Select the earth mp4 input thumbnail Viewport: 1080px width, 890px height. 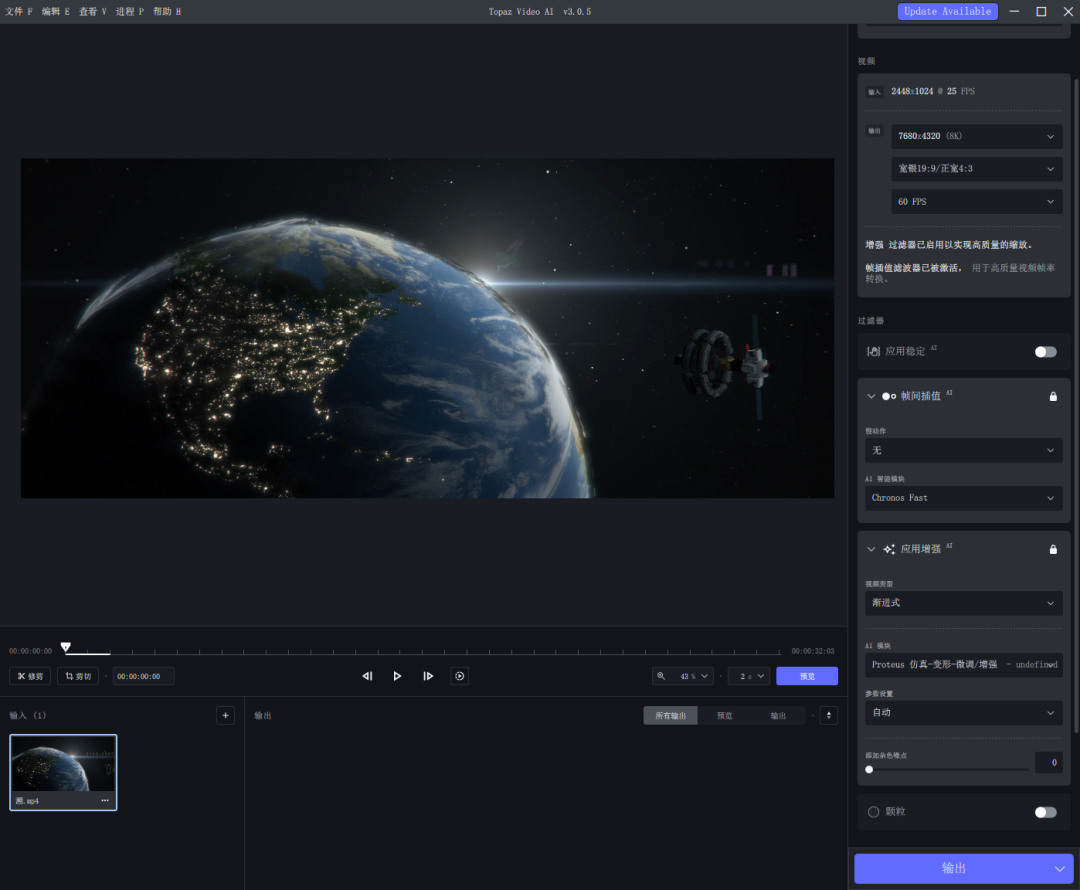click(63, 772)
